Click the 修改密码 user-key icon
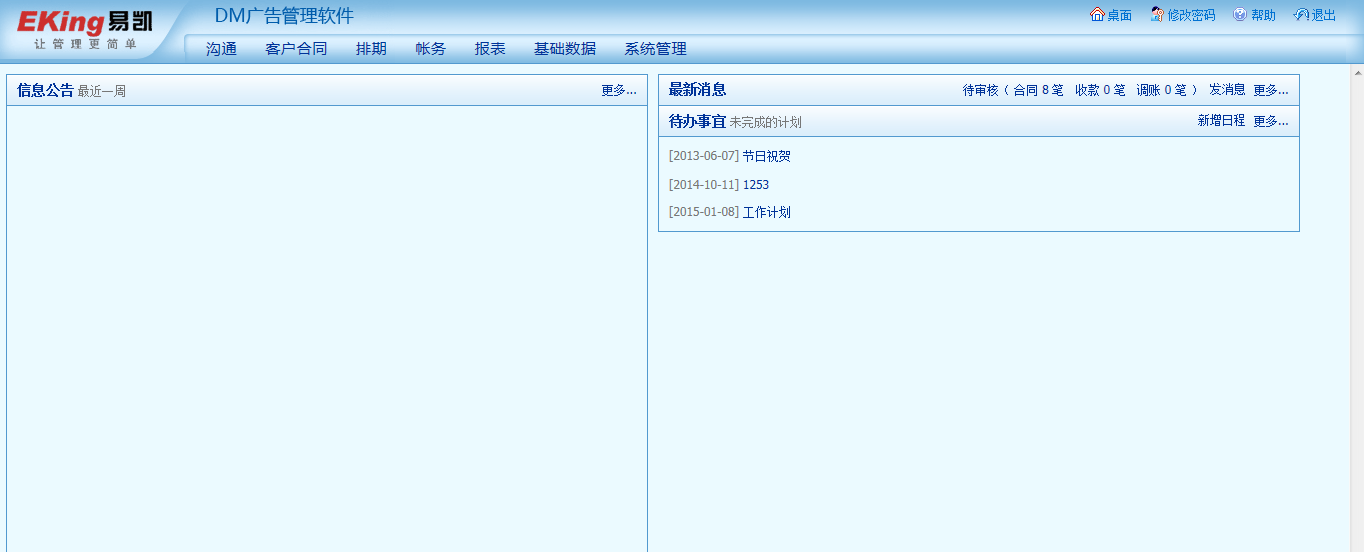 [1157, 15]
